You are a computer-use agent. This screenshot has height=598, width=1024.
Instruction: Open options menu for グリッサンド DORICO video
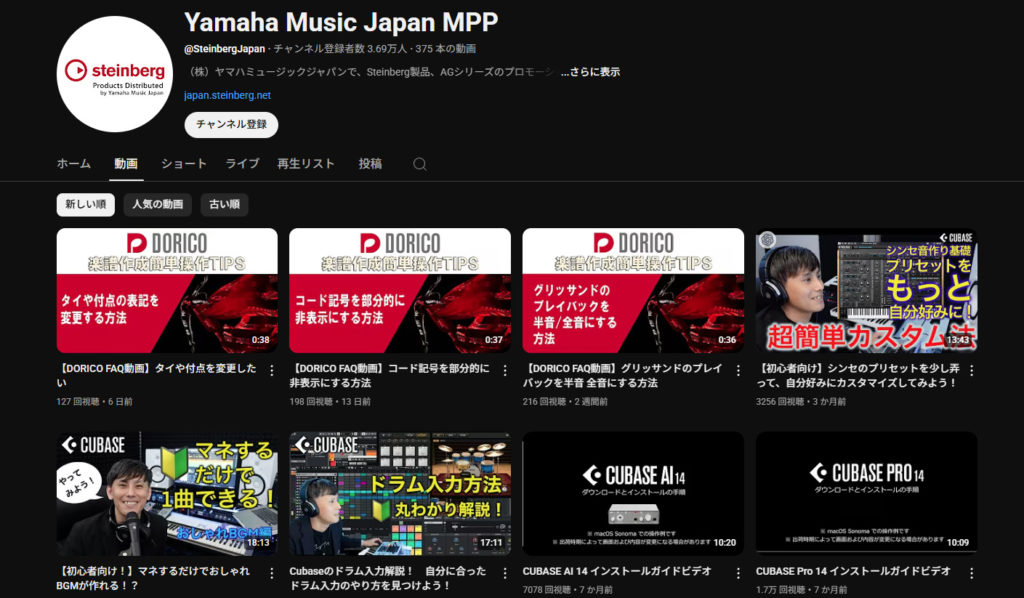click(737, 370)
